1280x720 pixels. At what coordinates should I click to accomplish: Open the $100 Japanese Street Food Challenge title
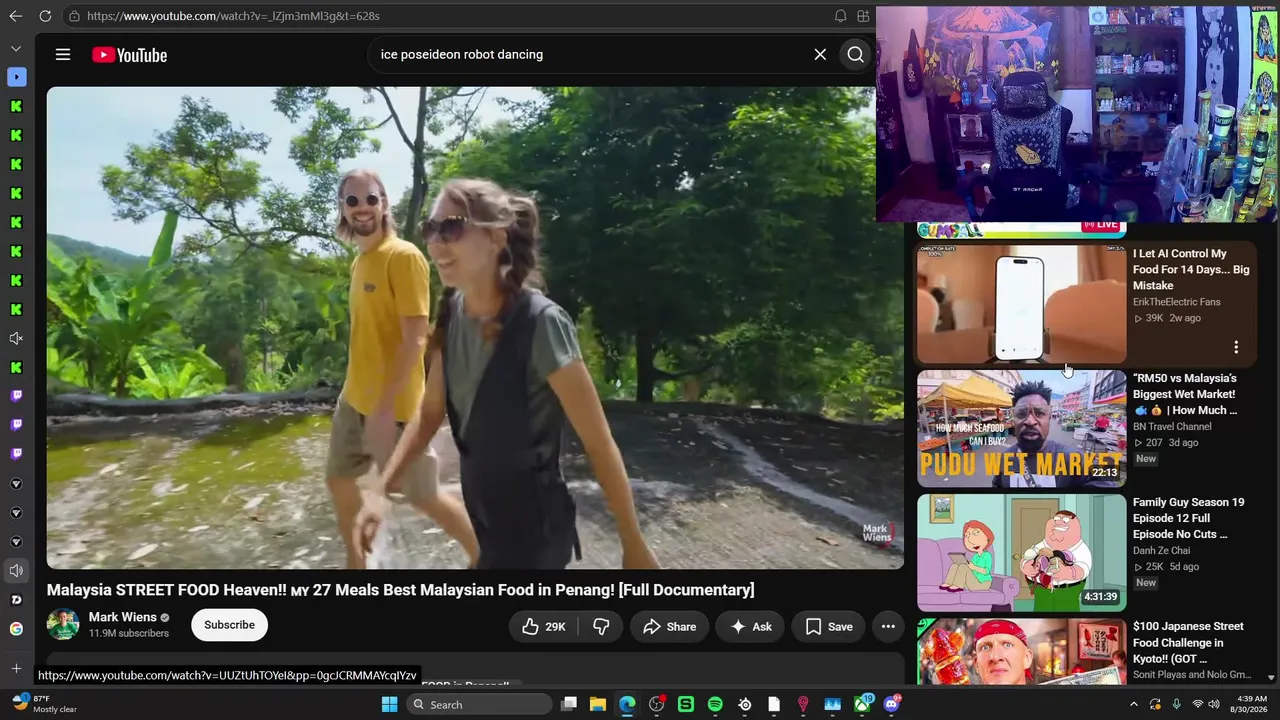[1189, 642]
